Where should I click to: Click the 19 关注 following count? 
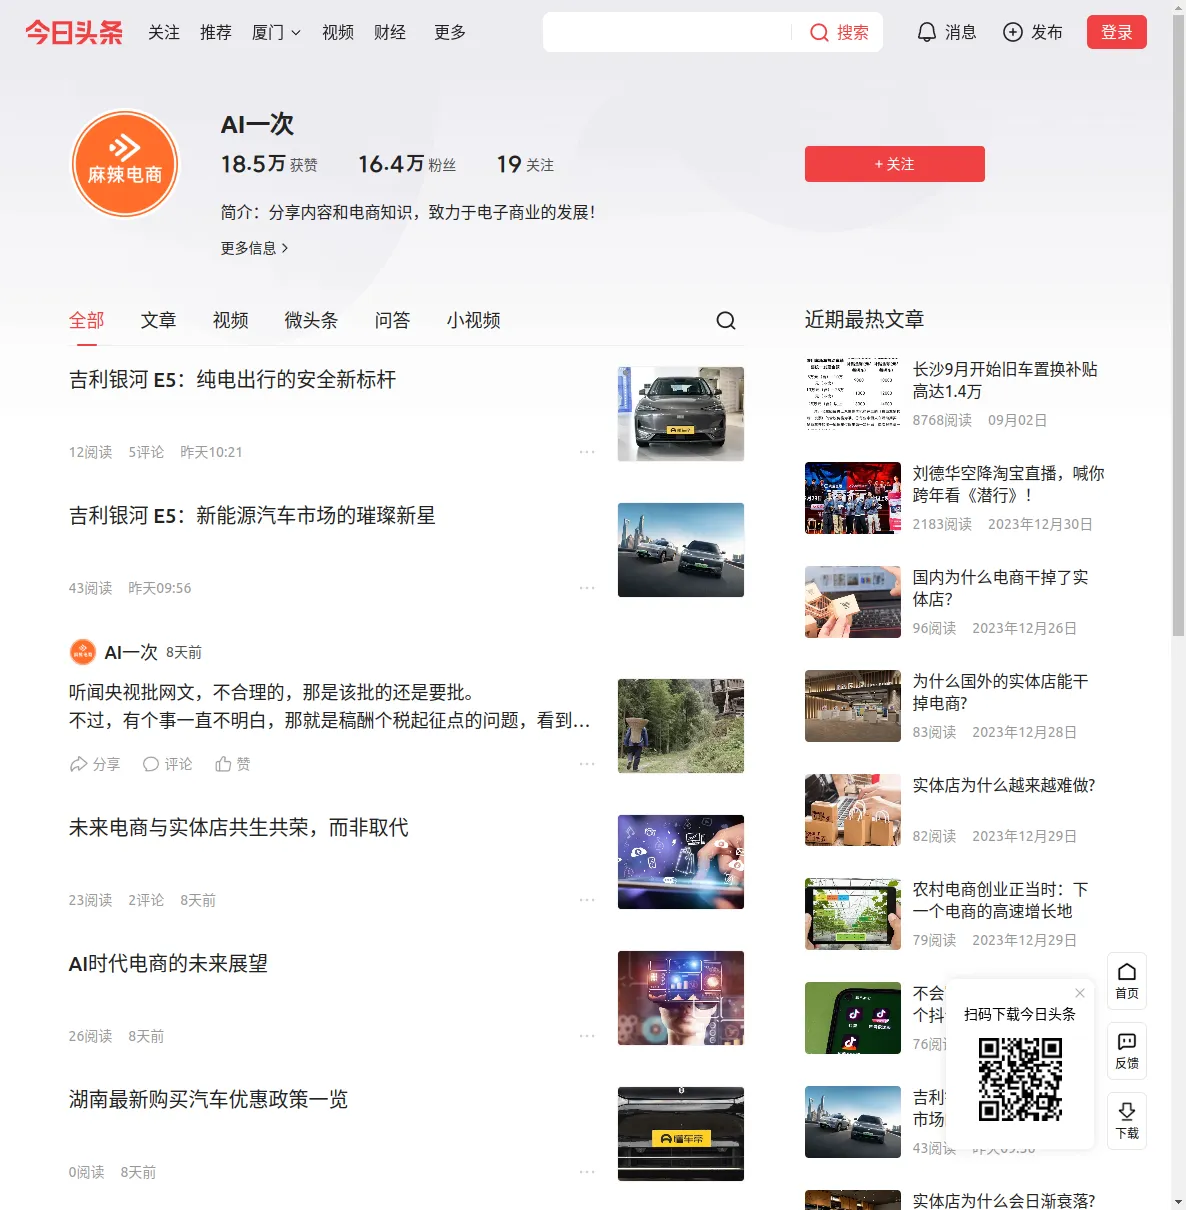point(525,164)
